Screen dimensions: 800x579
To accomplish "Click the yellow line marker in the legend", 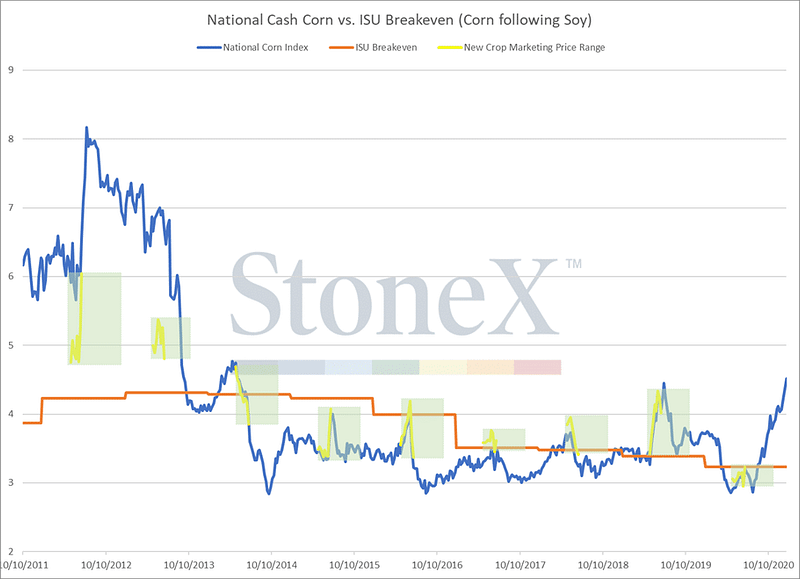I will tap(449, 48).
